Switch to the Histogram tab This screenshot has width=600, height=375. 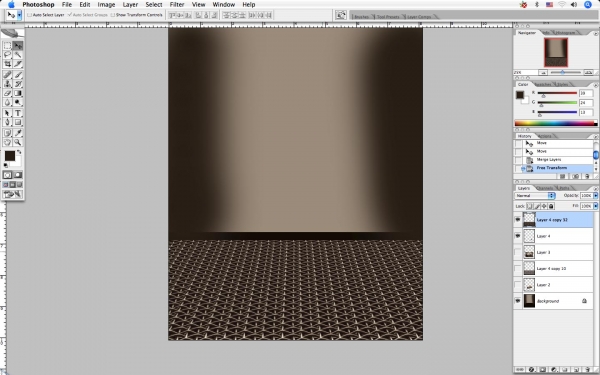click(x=566, y=33)
